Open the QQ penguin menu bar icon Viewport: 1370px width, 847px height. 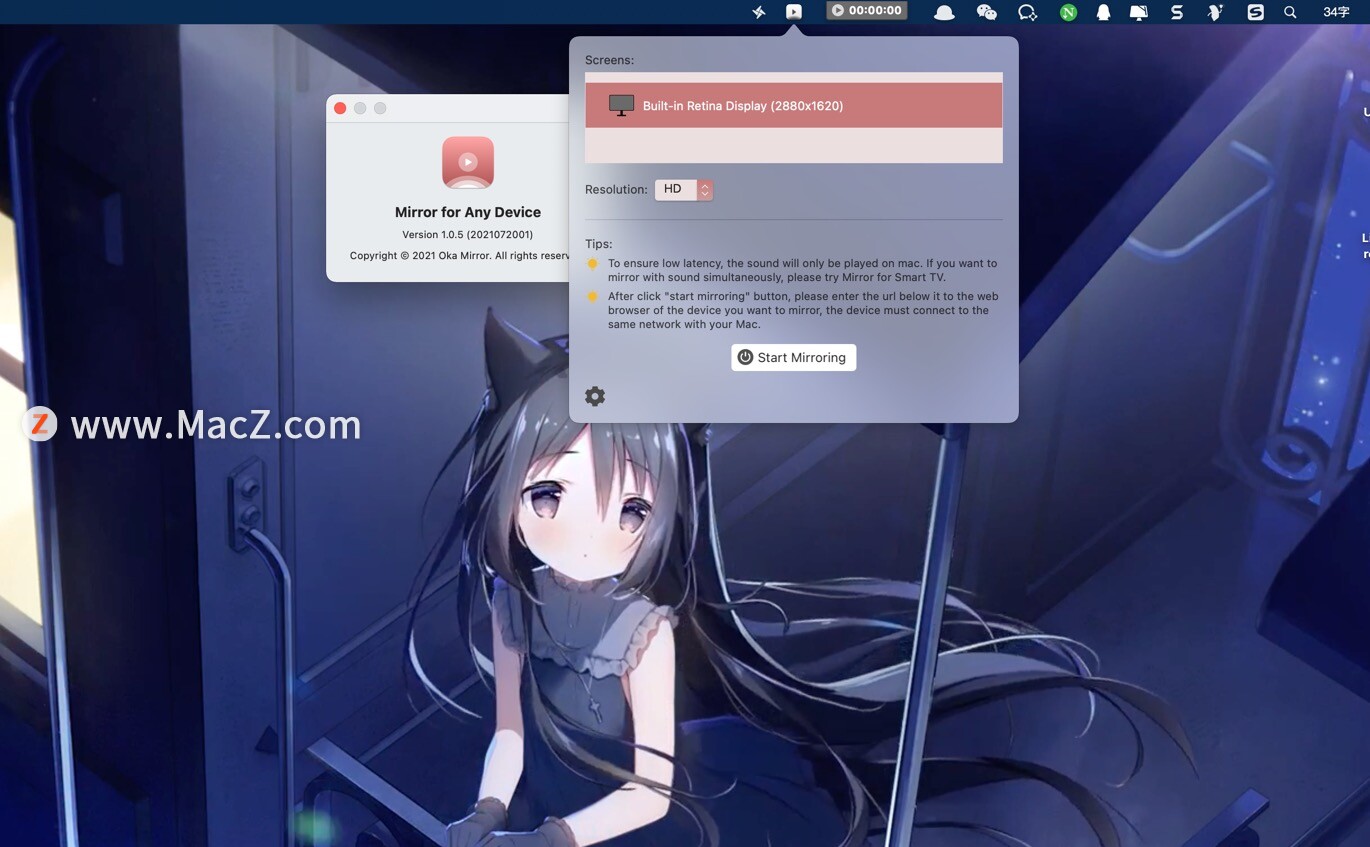coord(1104,12)
